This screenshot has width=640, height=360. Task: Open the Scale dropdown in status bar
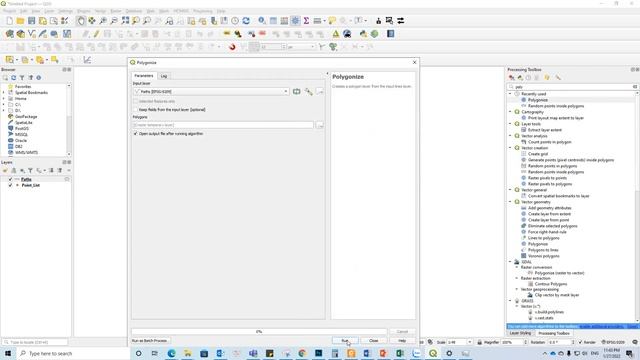pyautogui.click(x=469, y=342)
